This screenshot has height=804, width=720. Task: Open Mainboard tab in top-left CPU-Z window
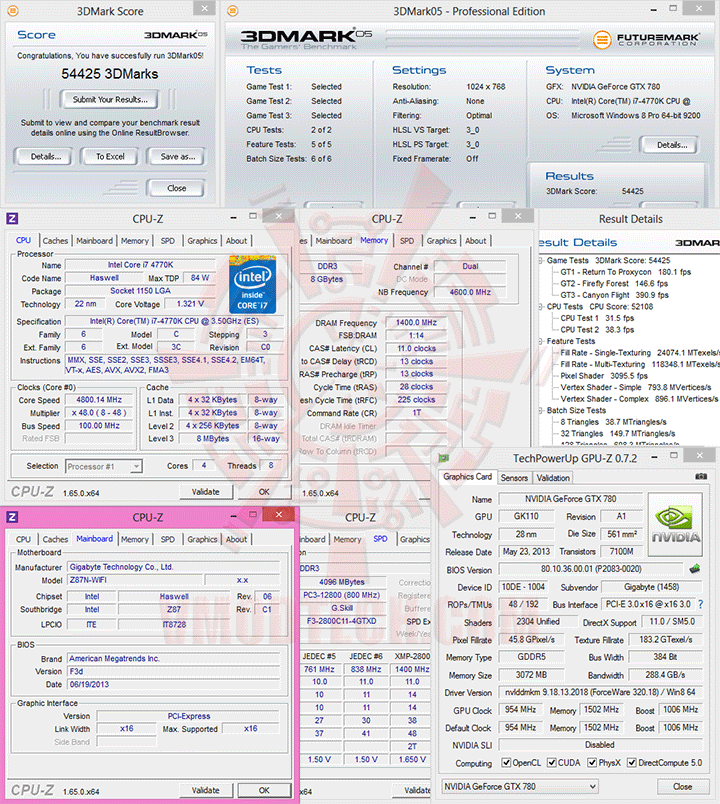tap(94, 240)
